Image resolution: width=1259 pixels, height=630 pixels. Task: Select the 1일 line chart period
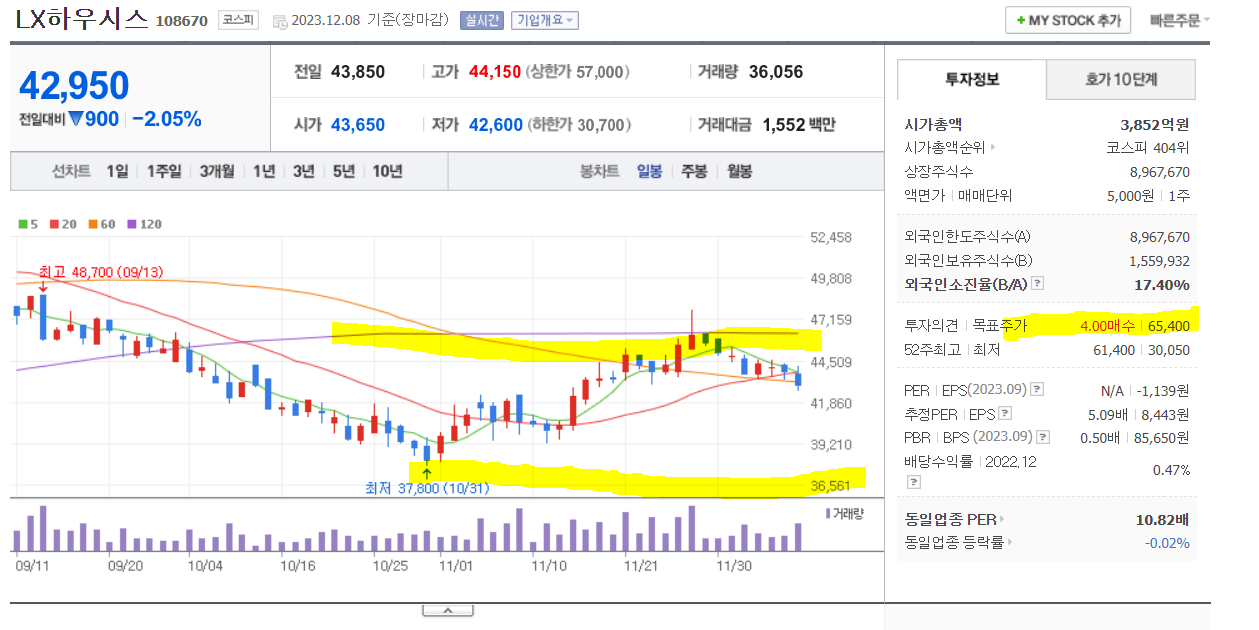(x=118, y=171)
